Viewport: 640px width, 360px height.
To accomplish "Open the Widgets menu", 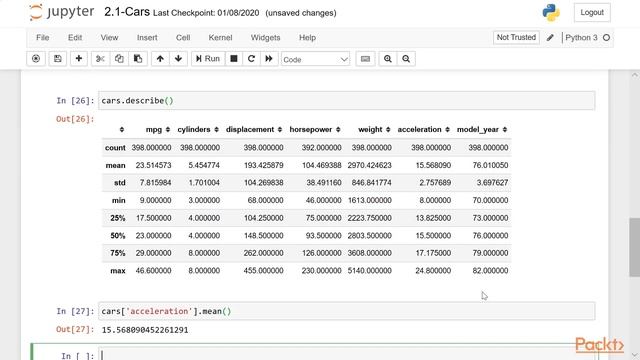I will [265, 38].
